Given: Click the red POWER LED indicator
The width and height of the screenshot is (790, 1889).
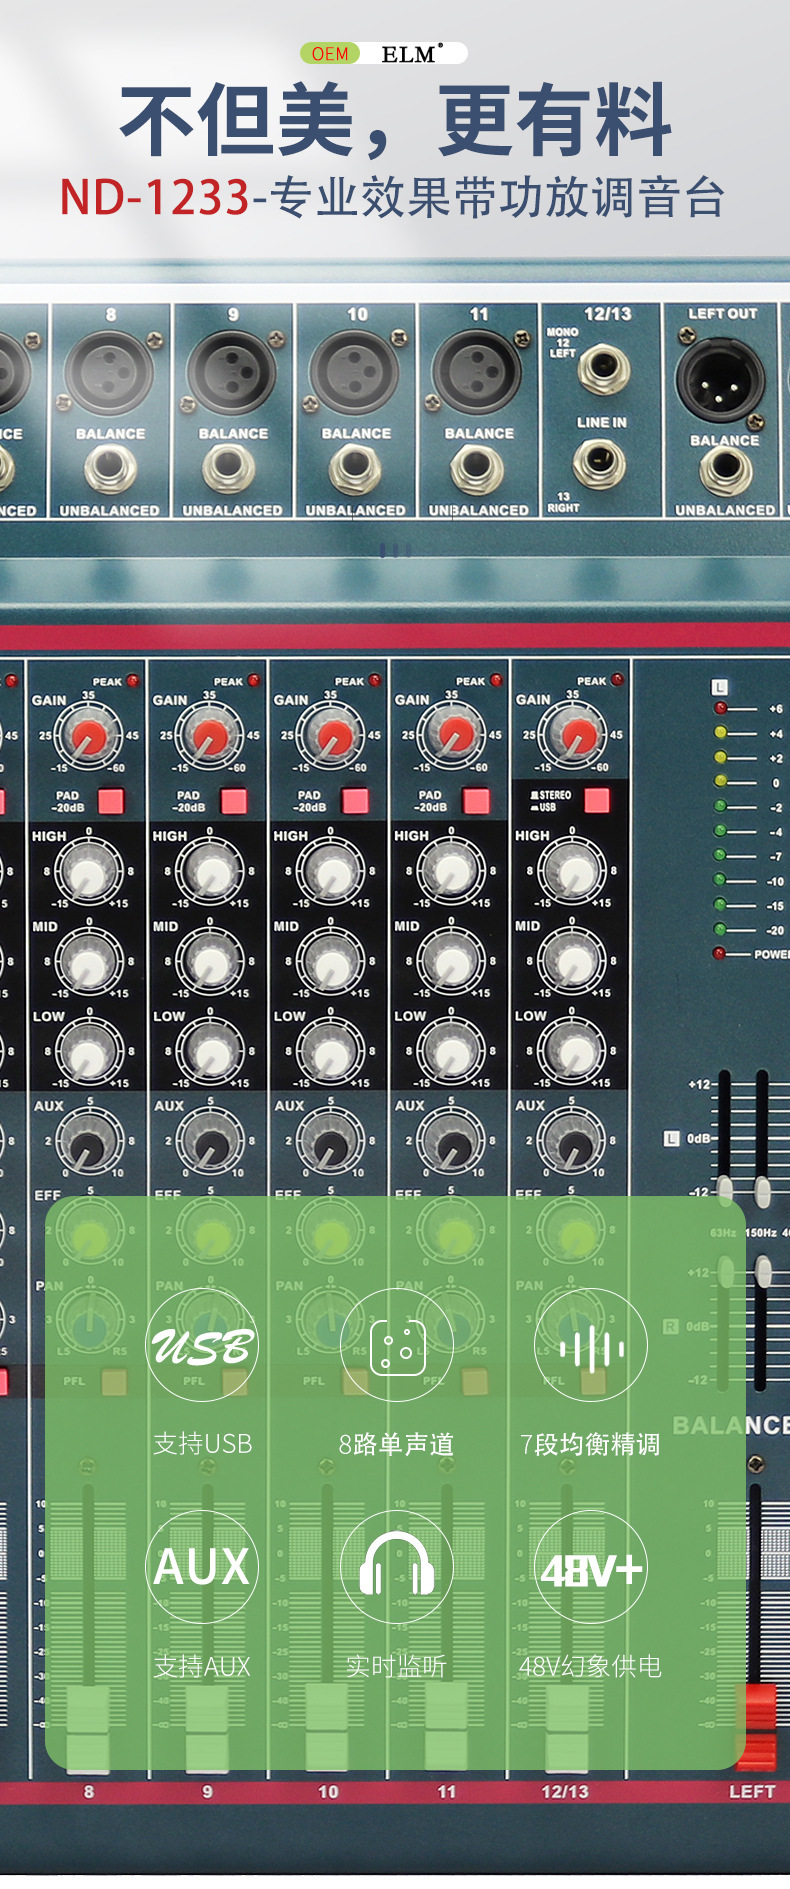Looking at the screenshot, I should (719, 953).
